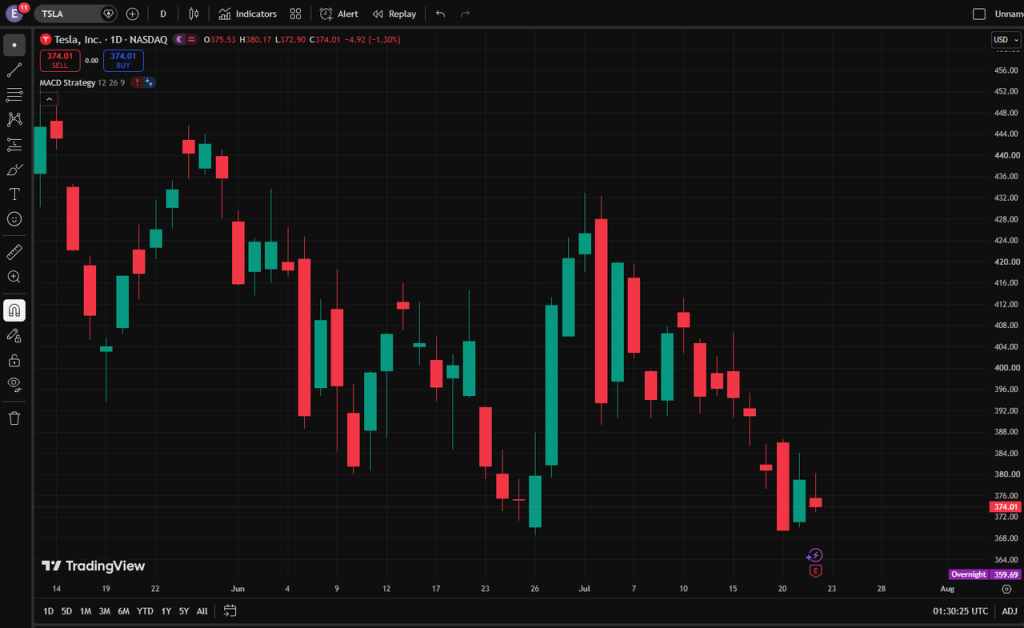Click the trash remove objects icon
Screen dimensions: 1024x628
click(14, 418)
